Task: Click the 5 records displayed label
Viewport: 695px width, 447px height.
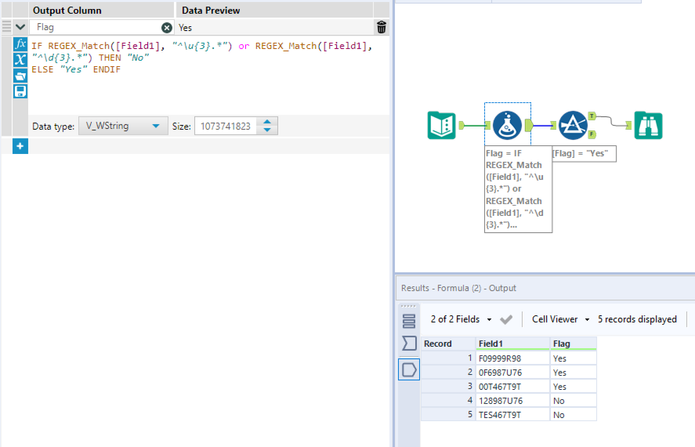Action: [637, 319]
